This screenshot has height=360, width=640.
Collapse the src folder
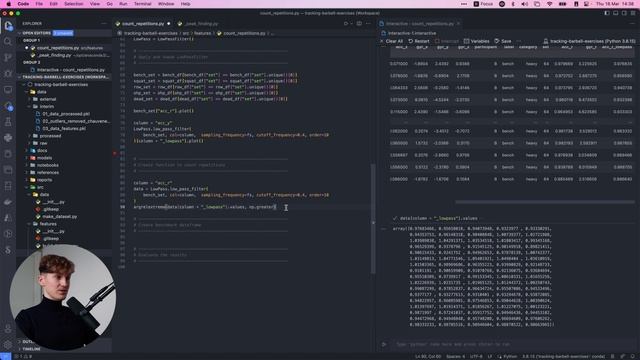pos(40,187)
